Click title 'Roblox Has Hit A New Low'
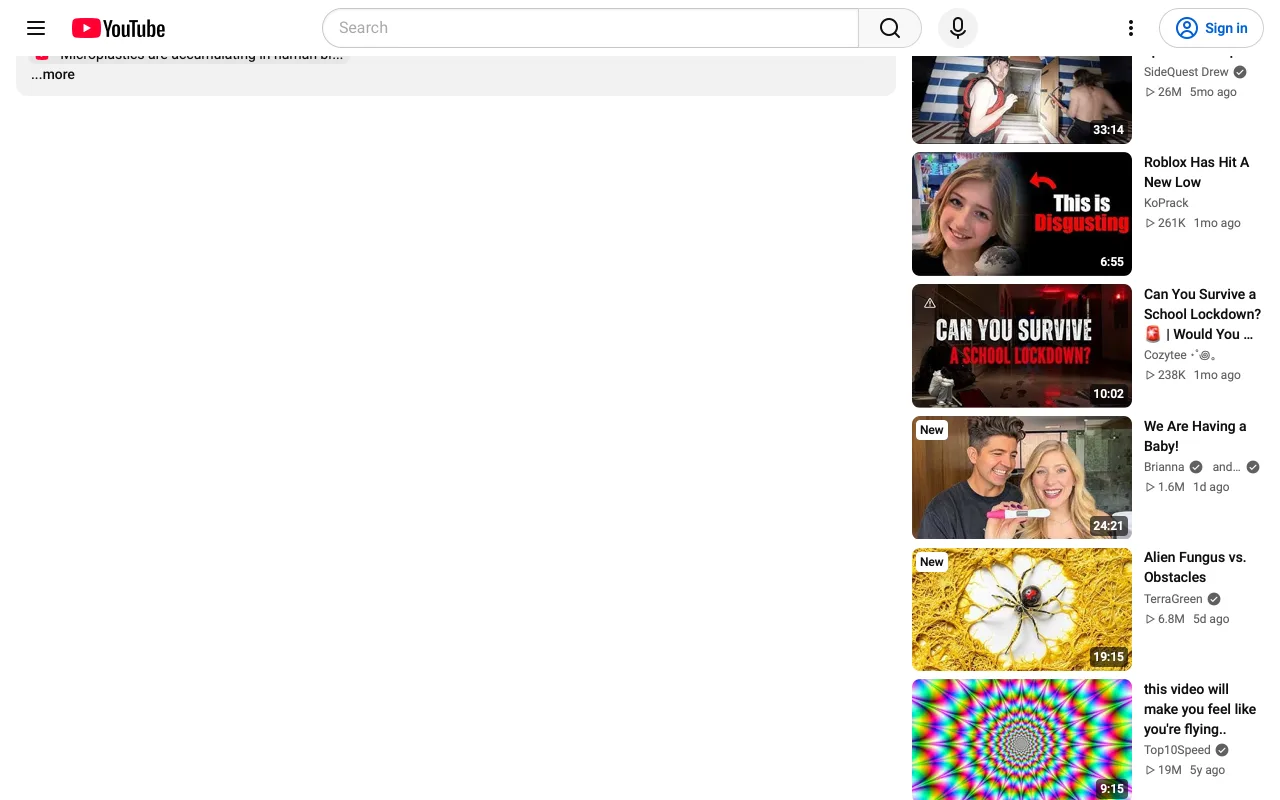 click(x=1197, y=172)
